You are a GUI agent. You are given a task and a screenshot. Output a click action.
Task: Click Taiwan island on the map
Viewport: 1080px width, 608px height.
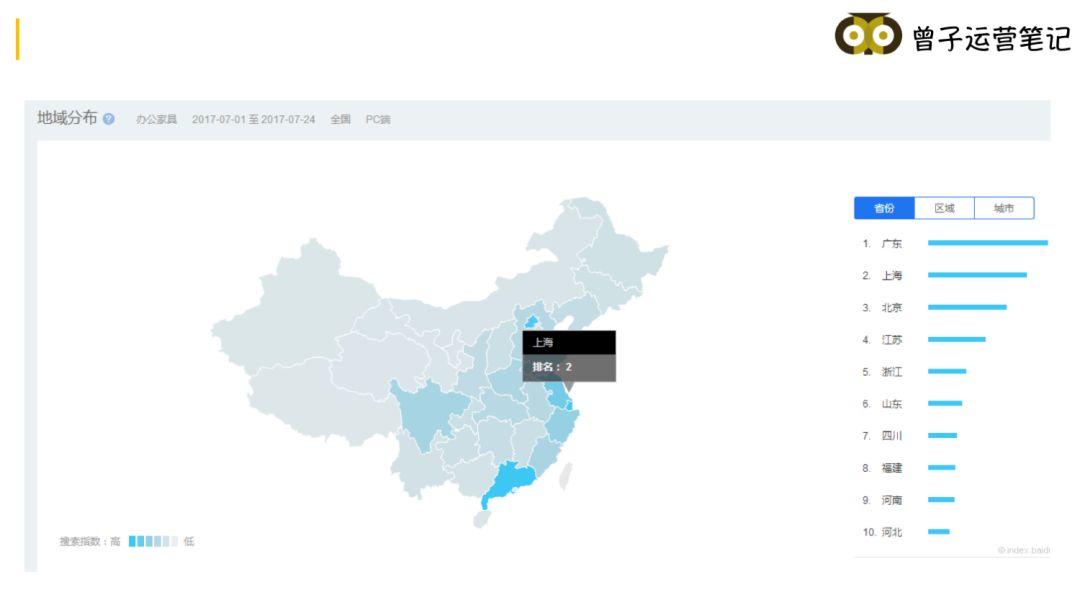(x=565, y=476)
